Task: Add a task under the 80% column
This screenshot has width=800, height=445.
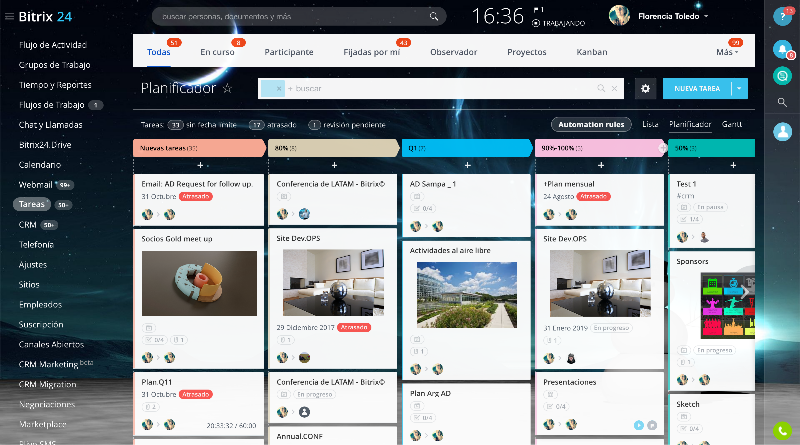Action: point(334,165)
